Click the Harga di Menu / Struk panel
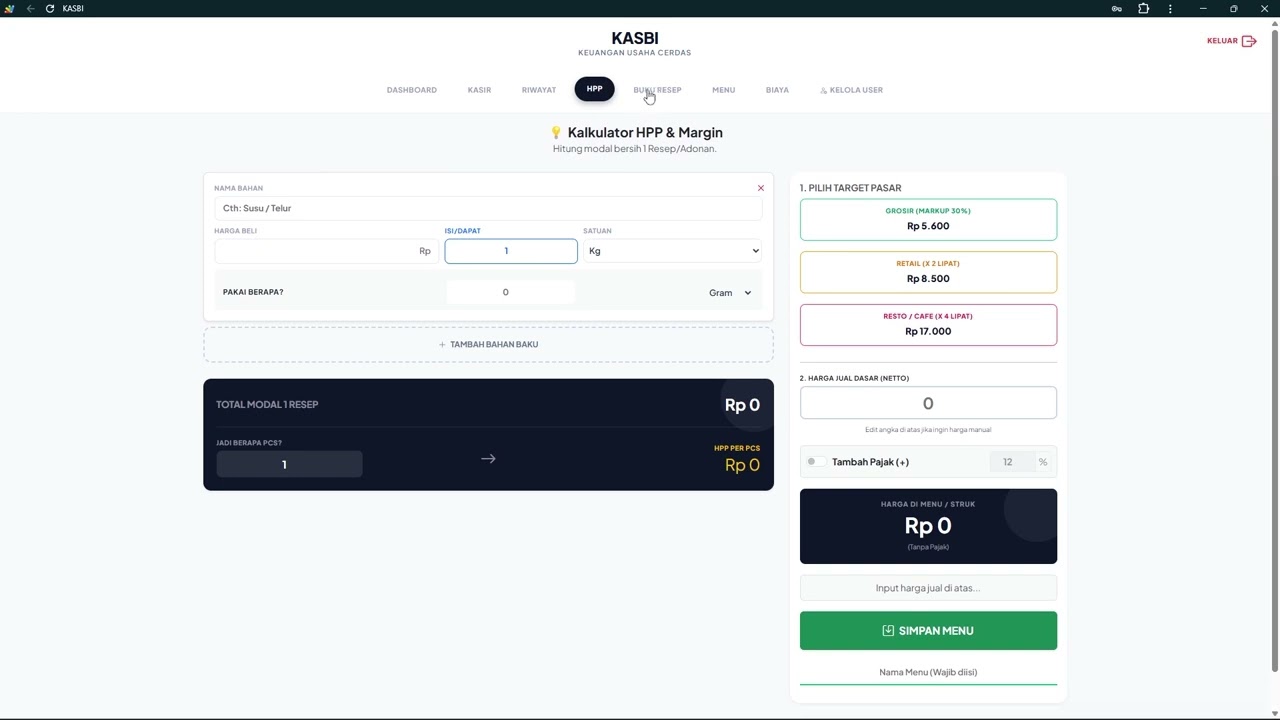This screenshot has height=720, width=1280. [928, 526]
